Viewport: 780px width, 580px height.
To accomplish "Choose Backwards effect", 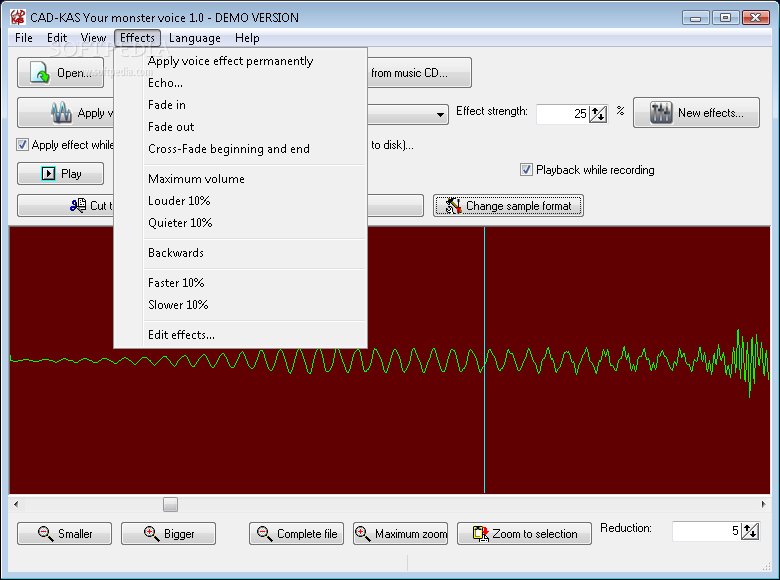I will (241, 253).
